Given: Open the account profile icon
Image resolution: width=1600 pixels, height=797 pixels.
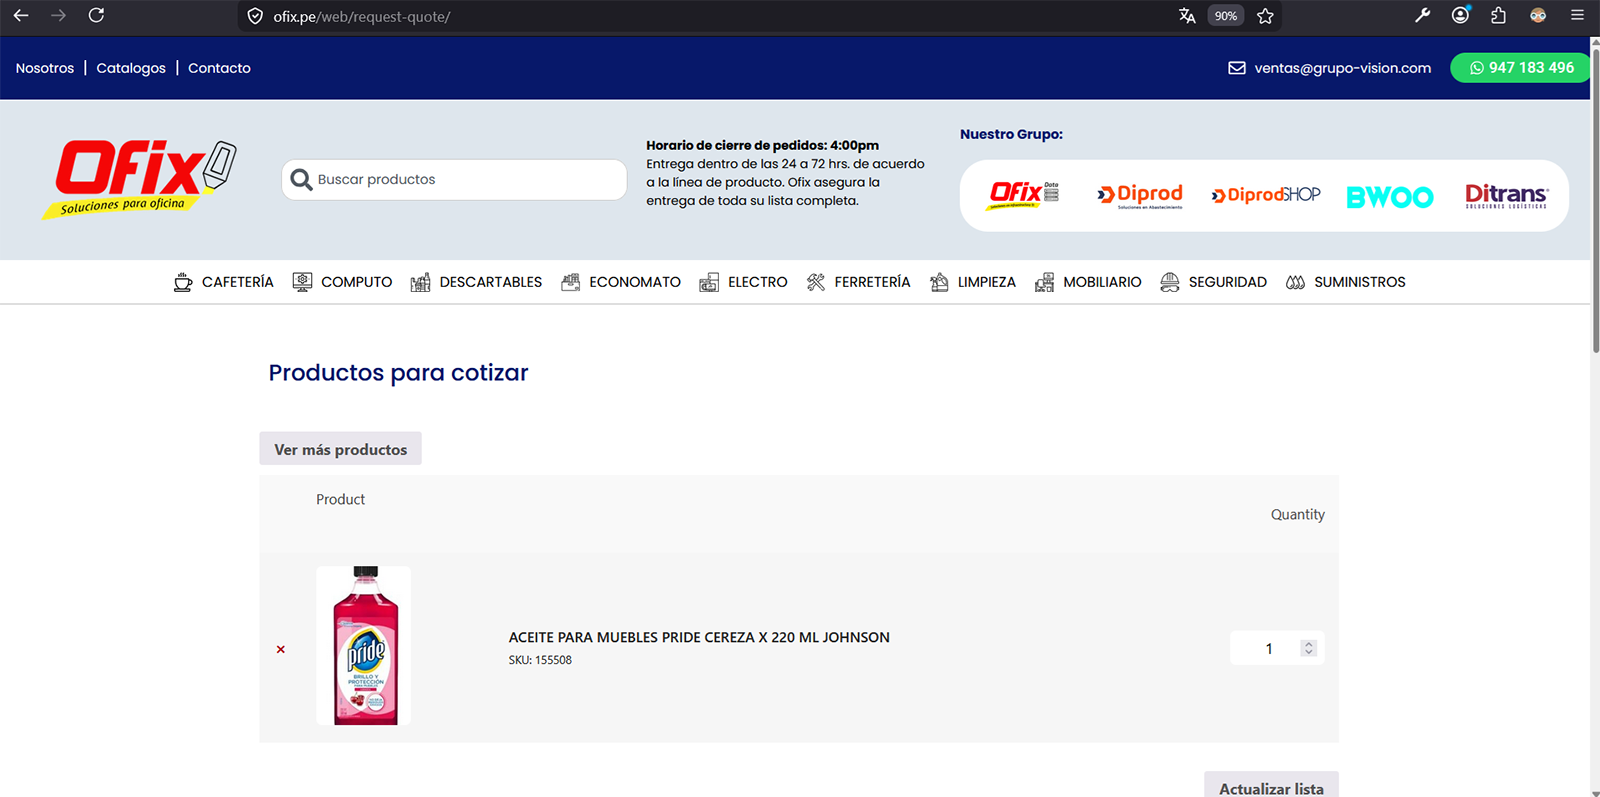Looking at the screenshot, I should (x=1461, y=15).
